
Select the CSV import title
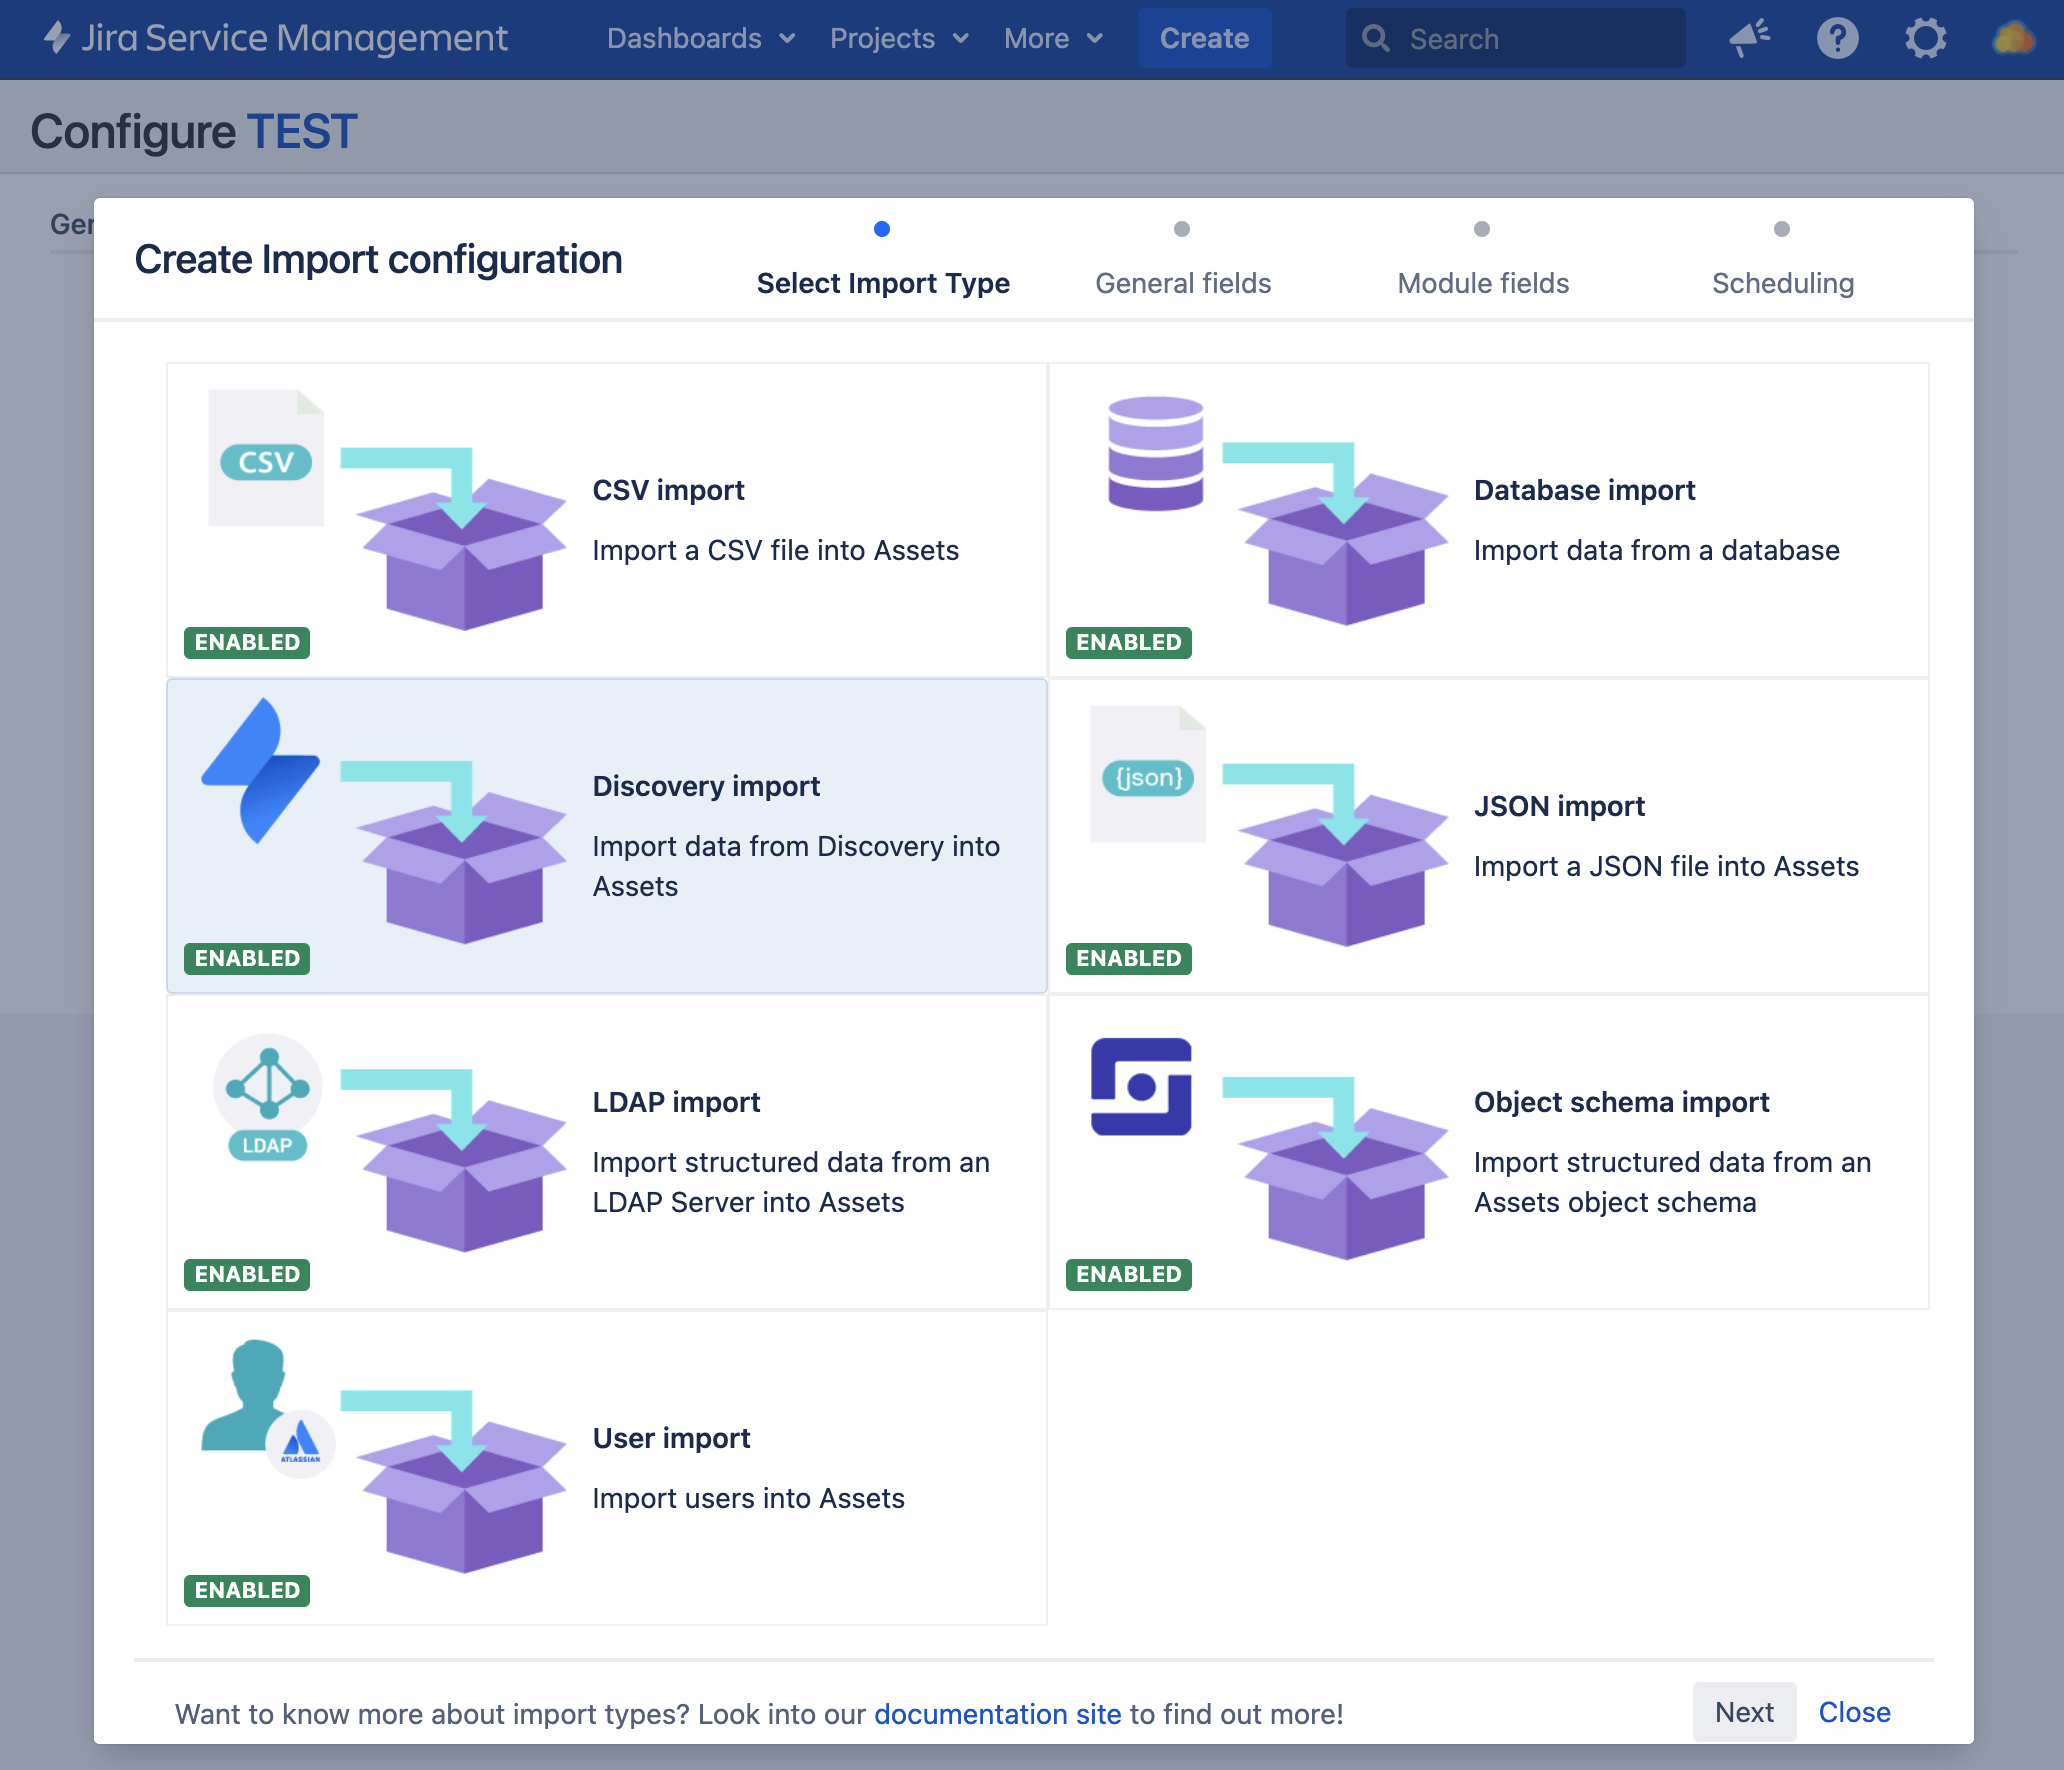coord(668,490)
